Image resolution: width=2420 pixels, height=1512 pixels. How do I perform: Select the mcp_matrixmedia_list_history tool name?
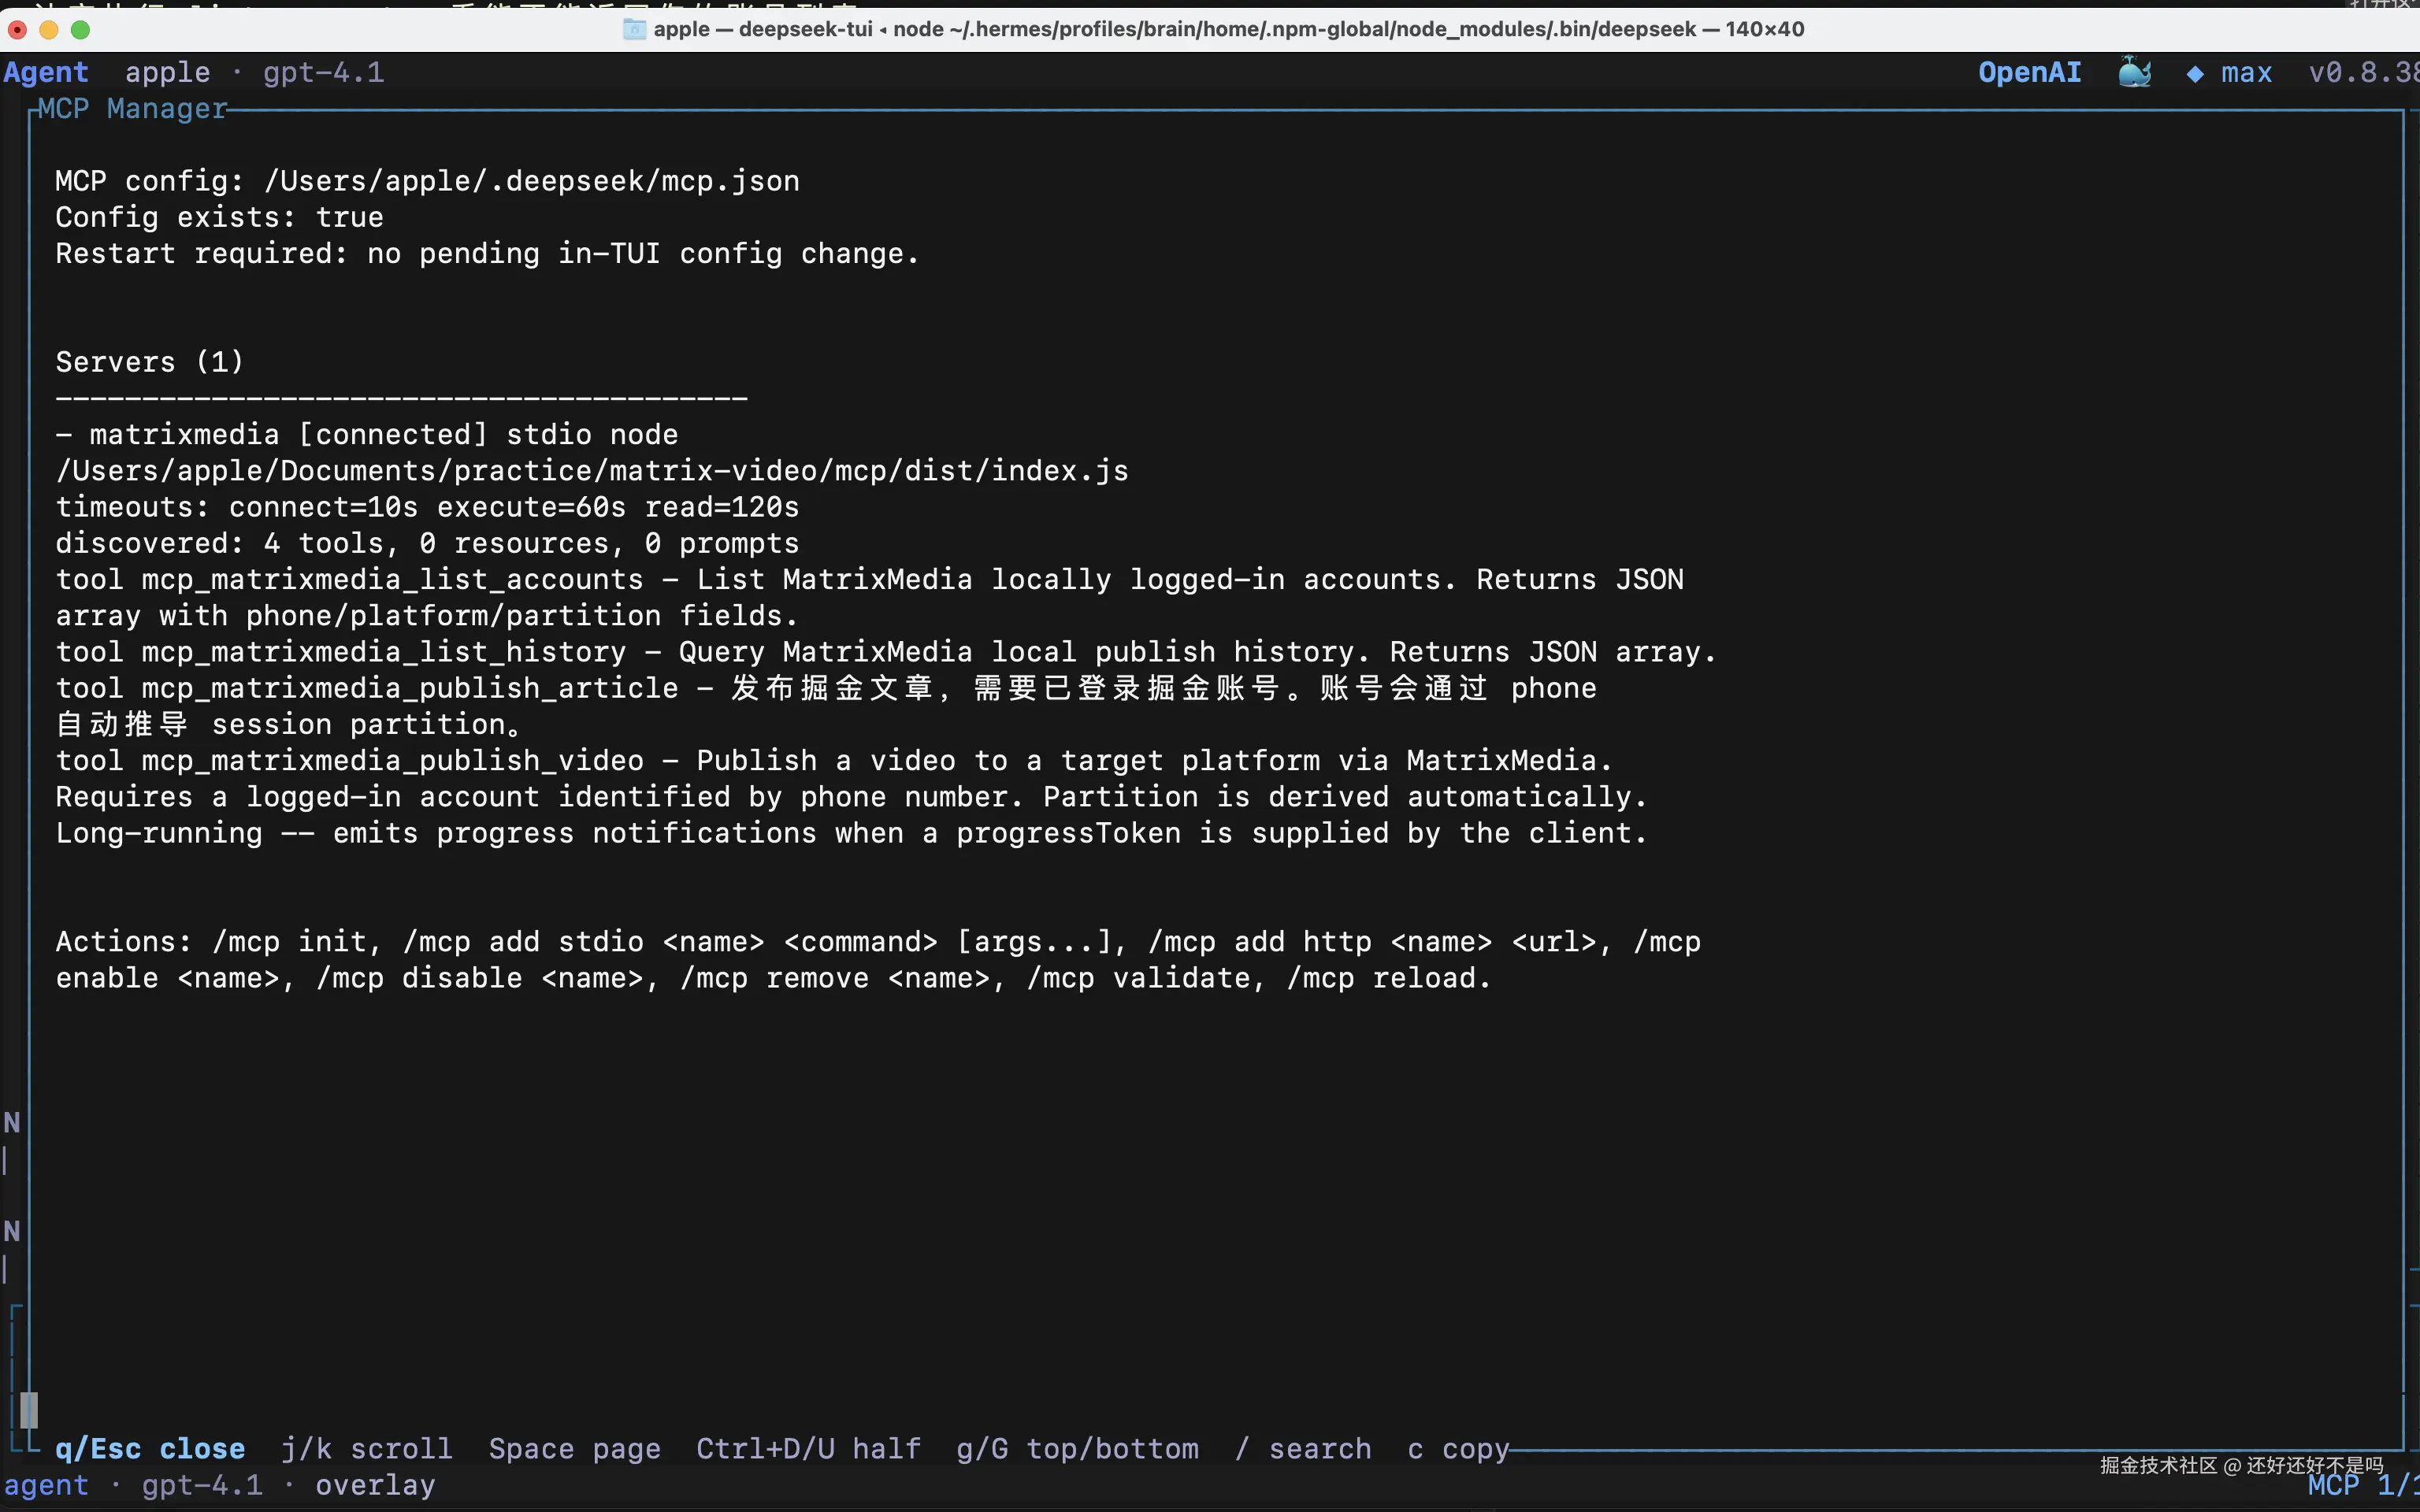[x=385, y=652]
